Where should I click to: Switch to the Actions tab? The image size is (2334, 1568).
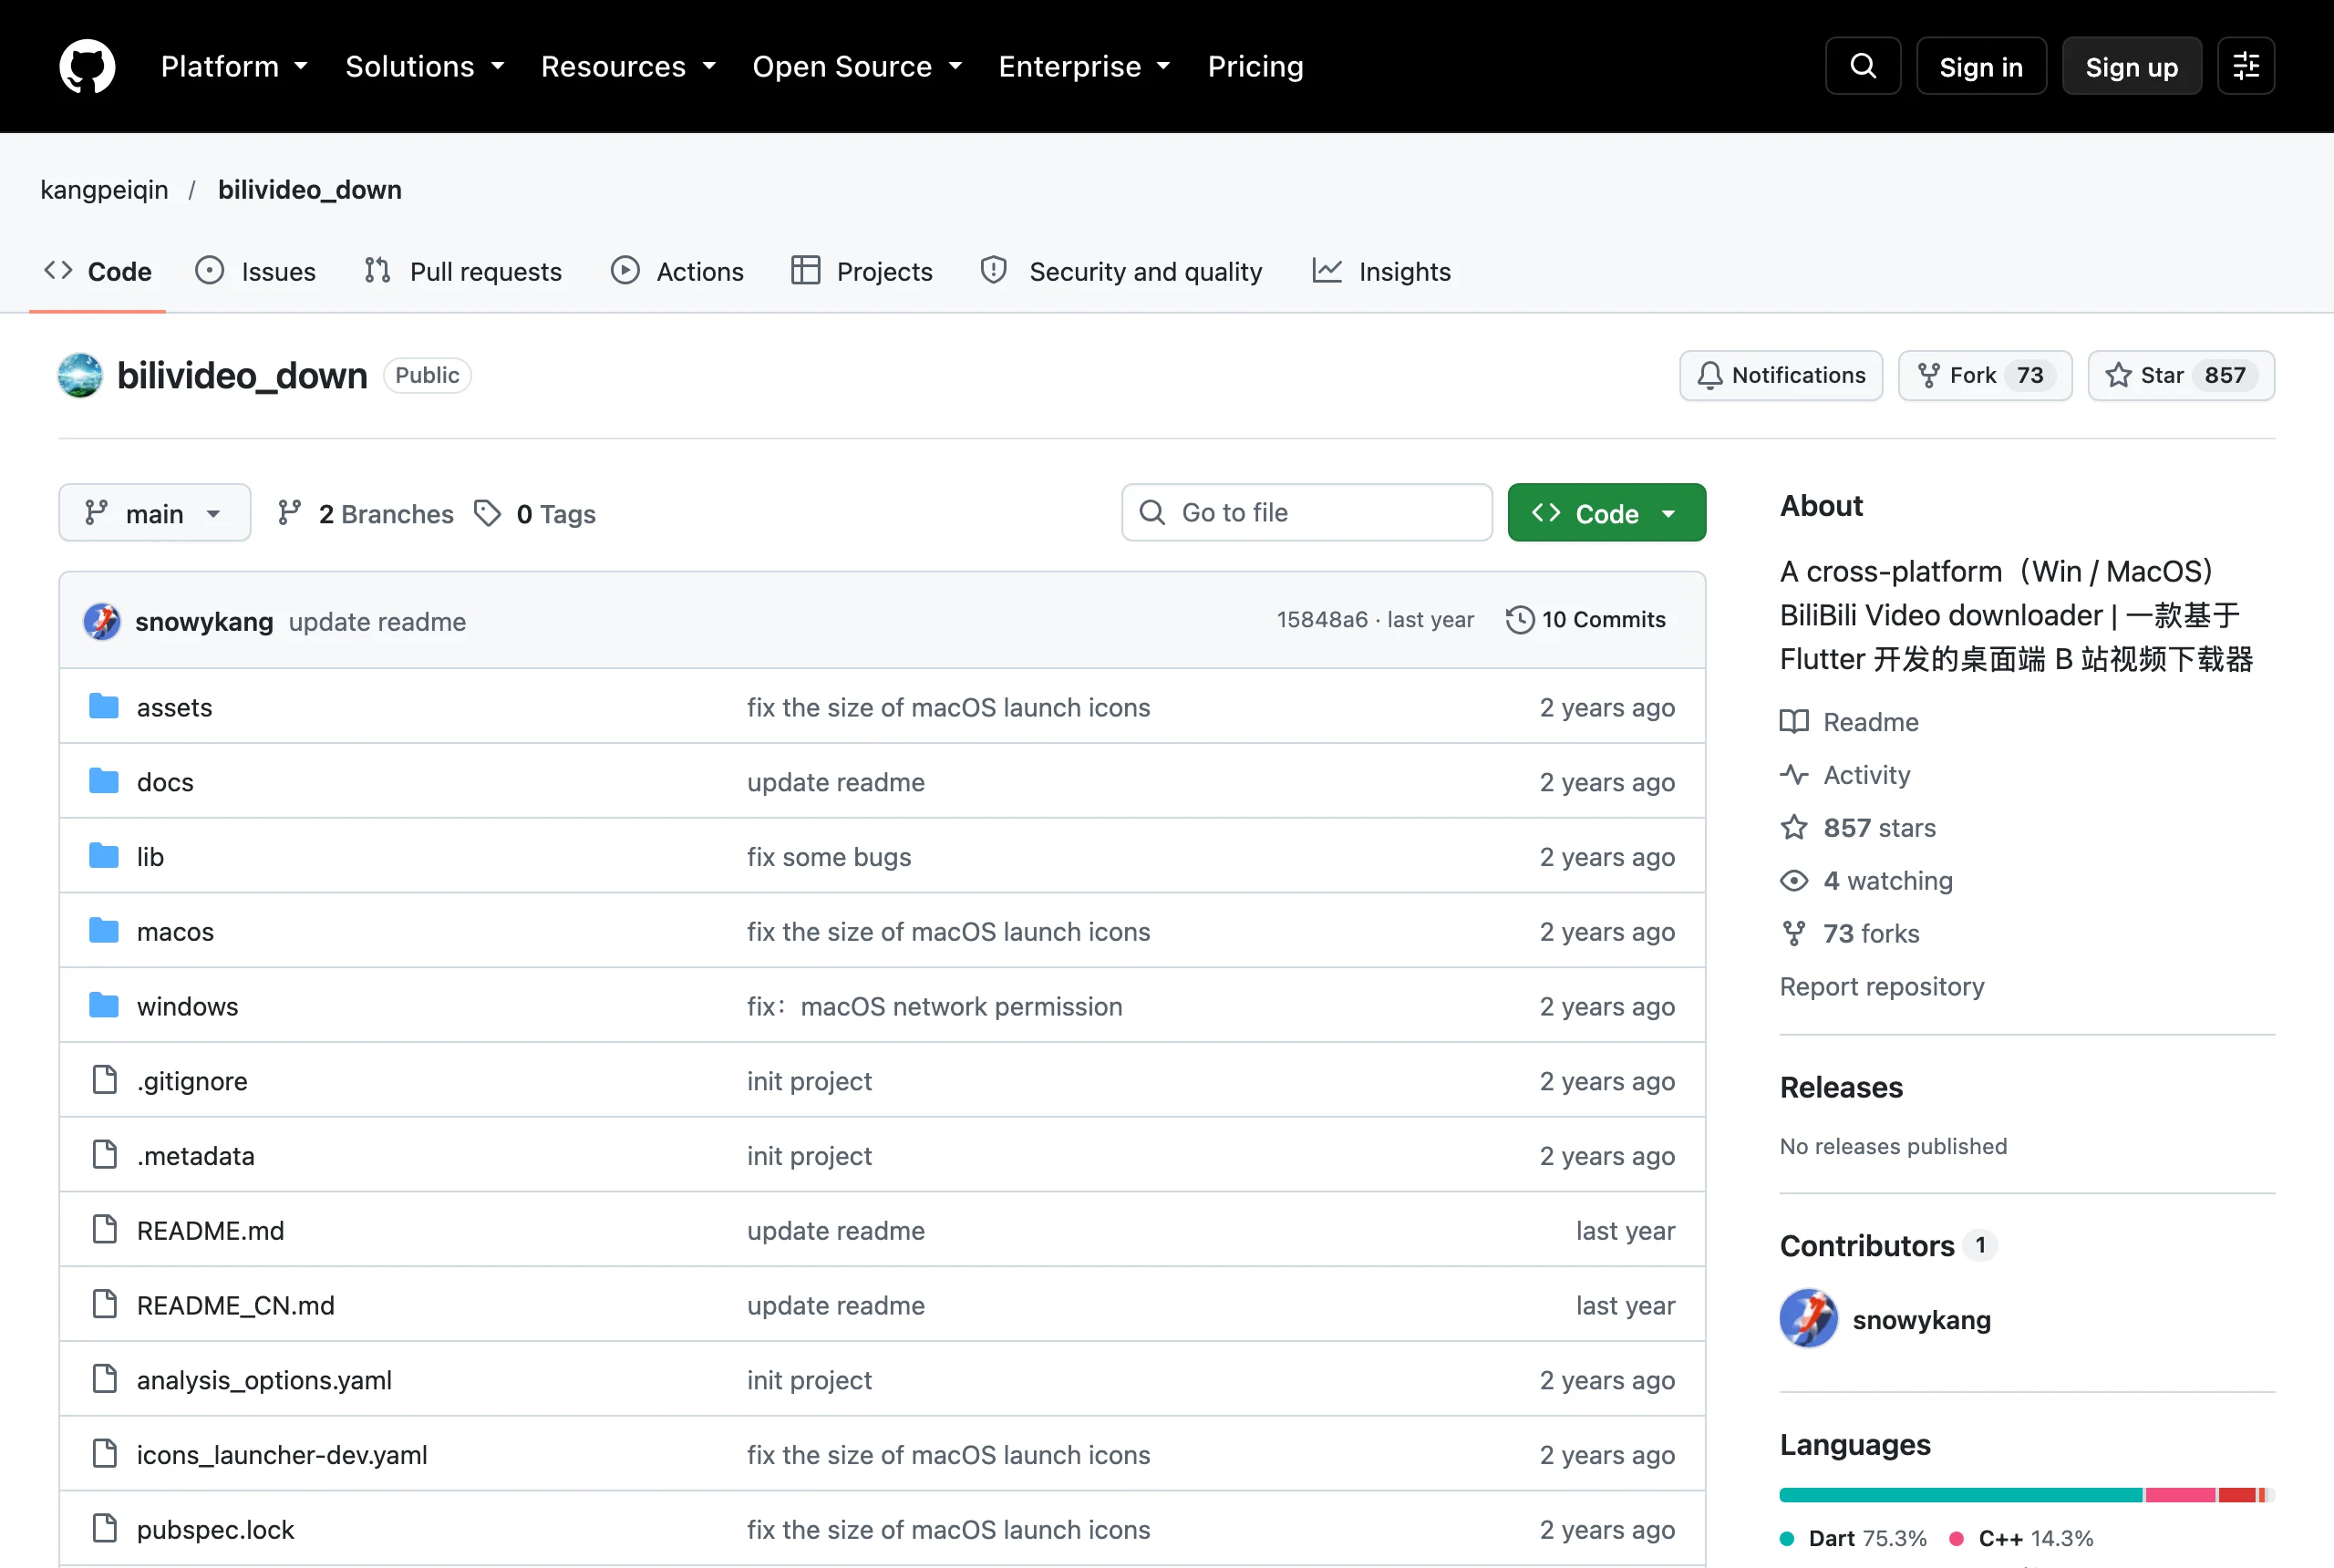[x=678, y=271]
